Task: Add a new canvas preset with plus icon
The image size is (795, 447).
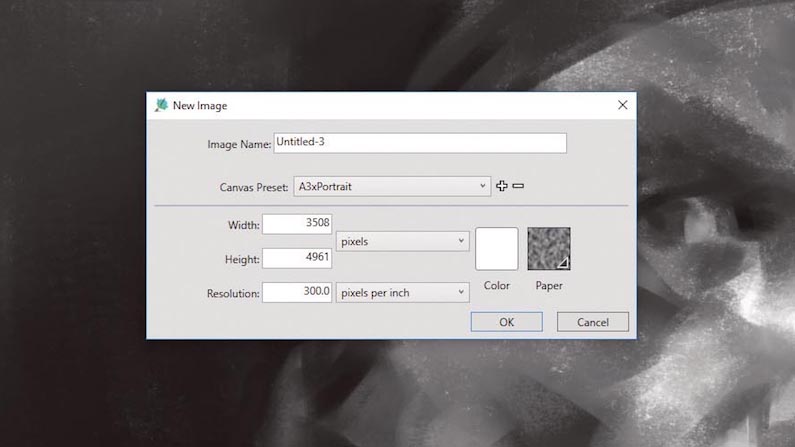Action: [501, 186]
